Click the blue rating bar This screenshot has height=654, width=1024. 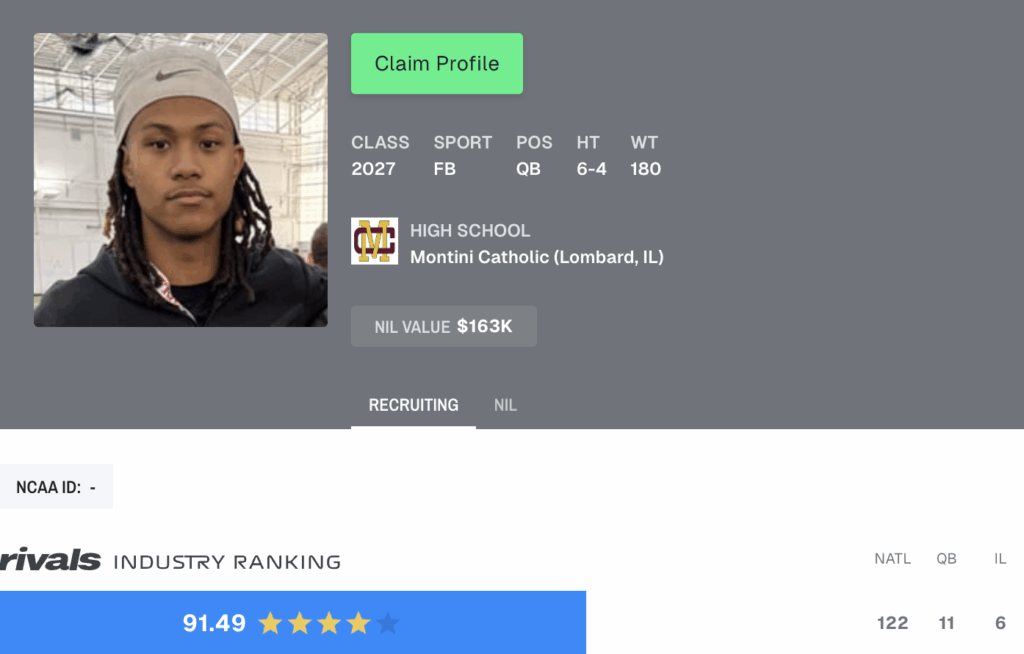(293, 623)
